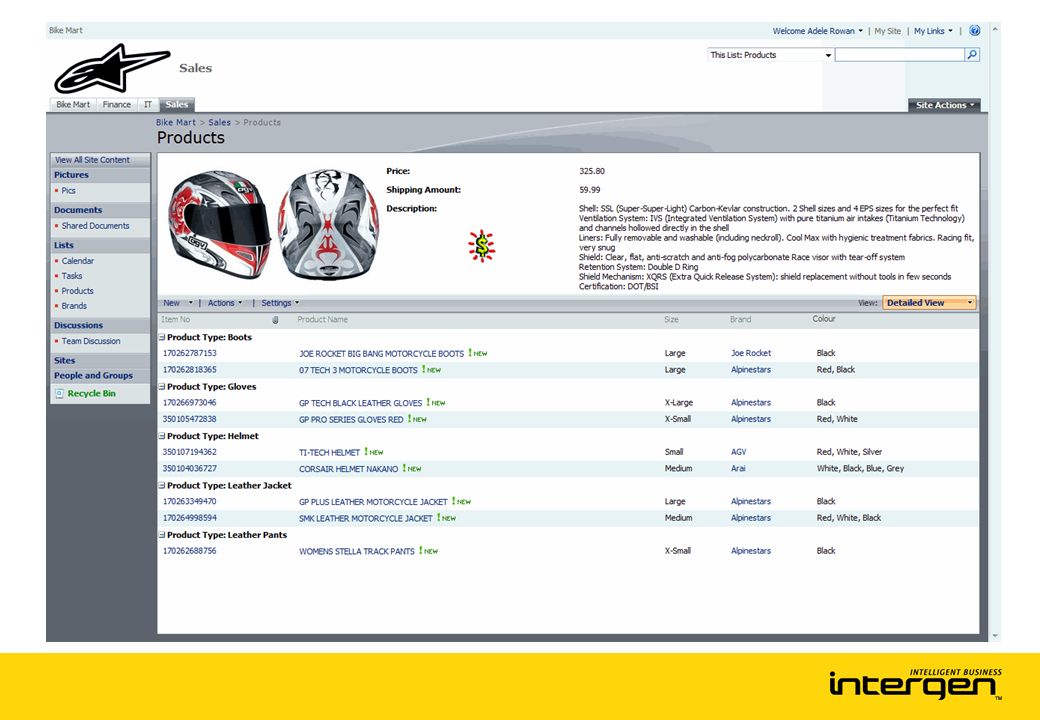Click the black-visor AGV helmet image
This screenshot has height=720, width=1040.
[x=219, y=223]
